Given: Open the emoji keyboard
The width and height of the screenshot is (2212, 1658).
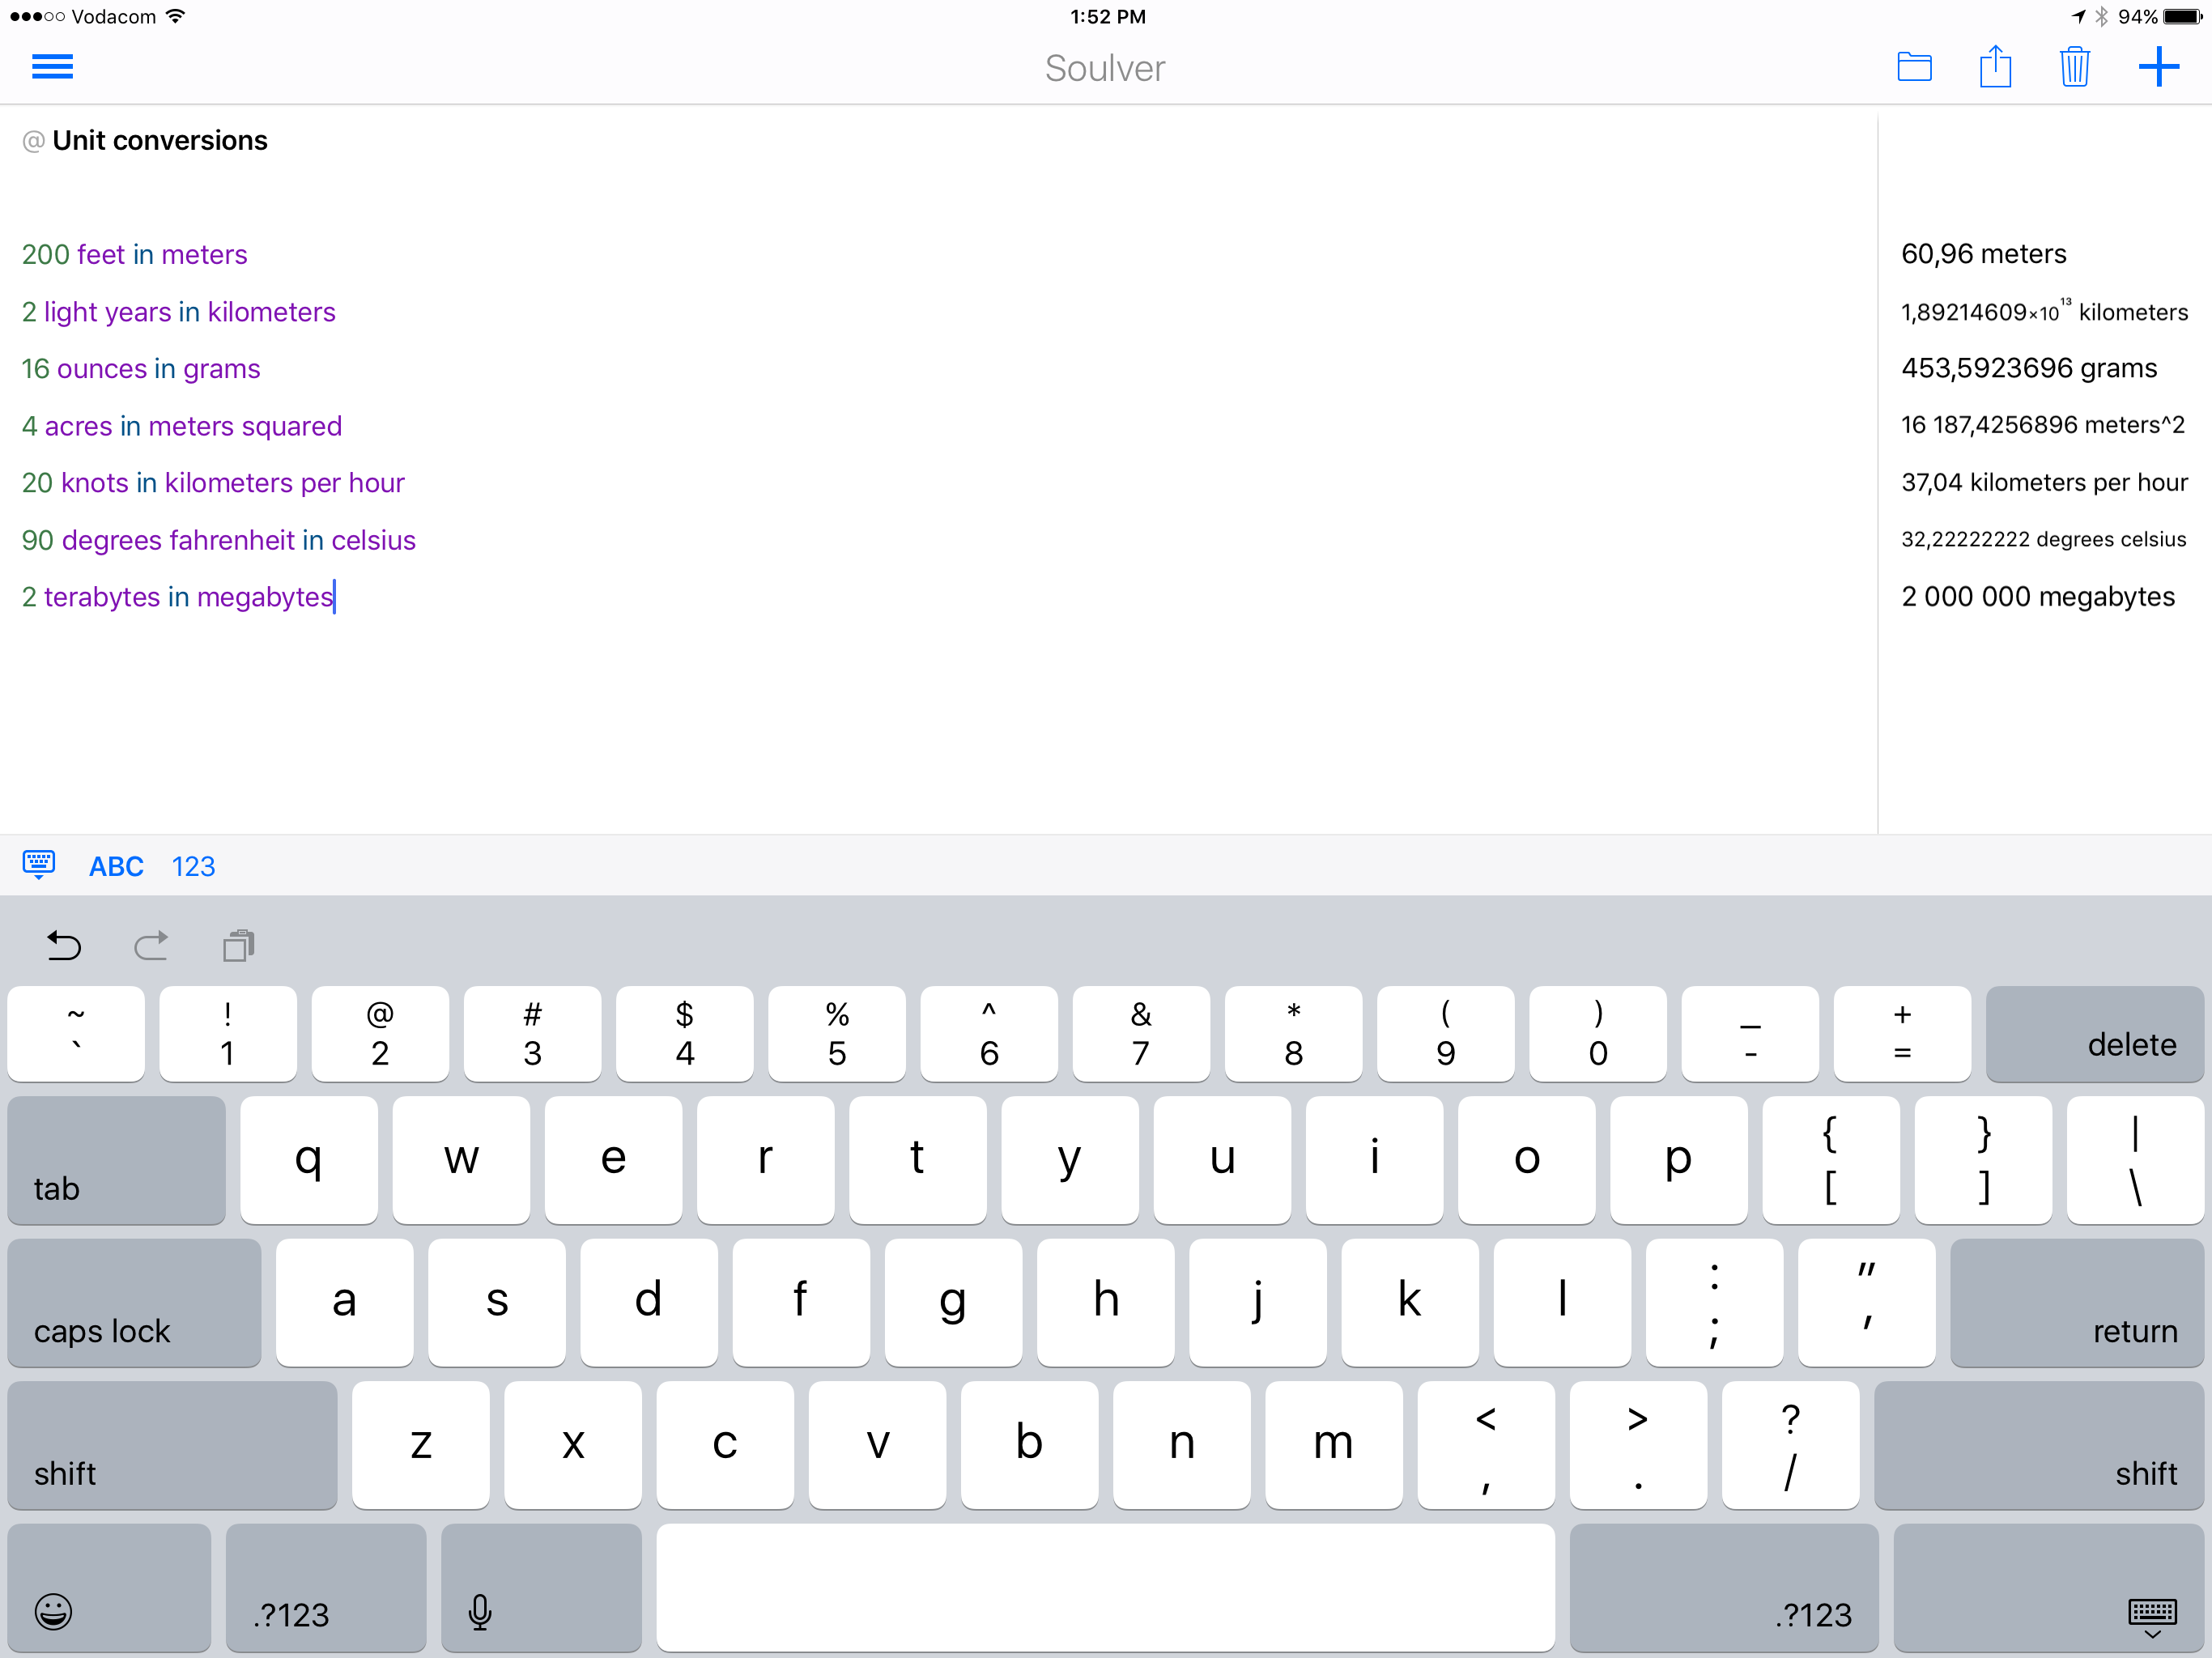Looking at the screenshot, I should pos(109,1588).
